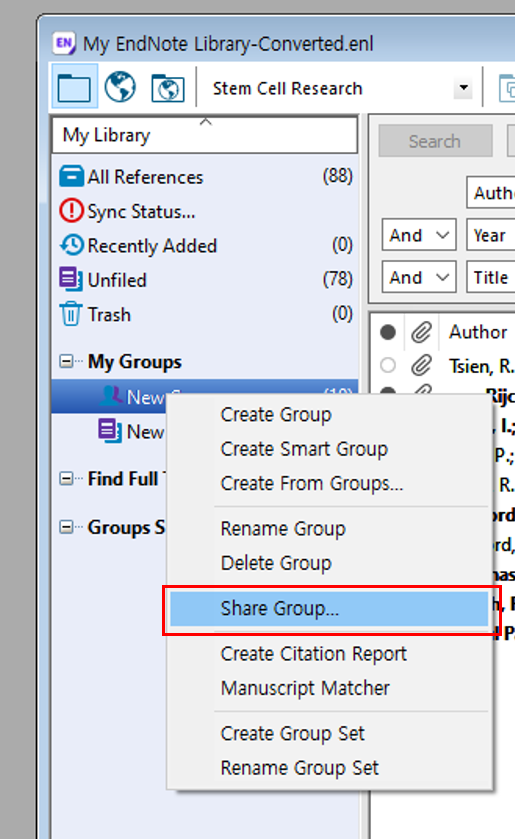515x839 pixels.
Task: Click the All References box icon
Action: coord(71,177)
